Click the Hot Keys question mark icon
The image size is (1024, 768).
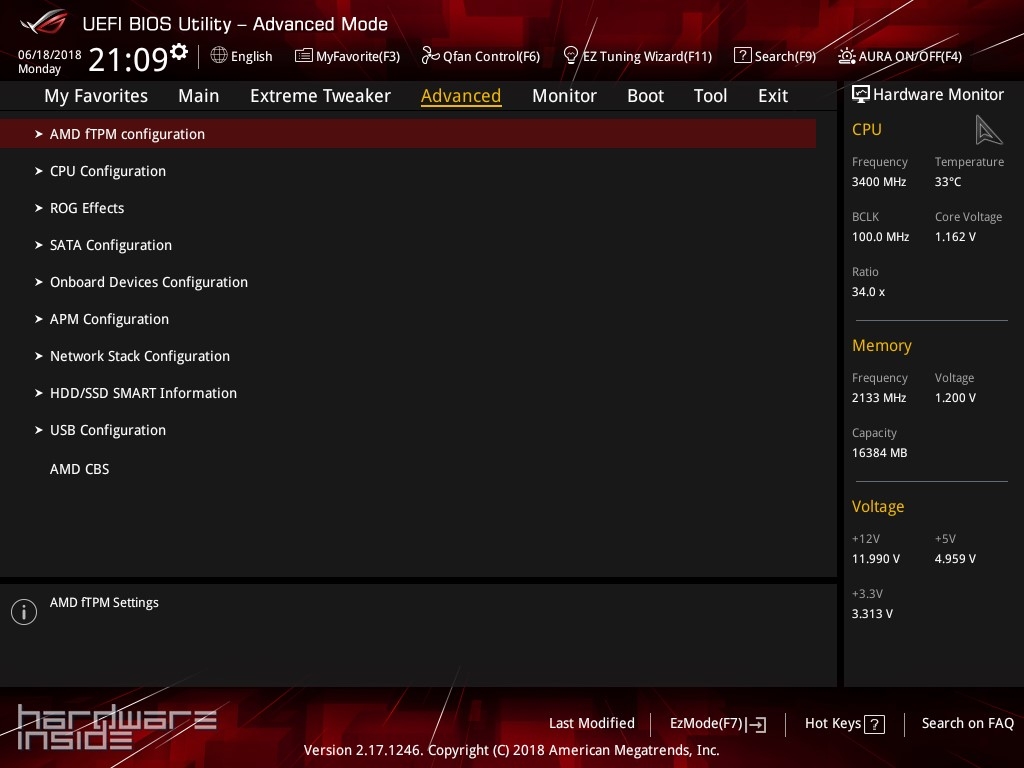(x=874, y=724)
